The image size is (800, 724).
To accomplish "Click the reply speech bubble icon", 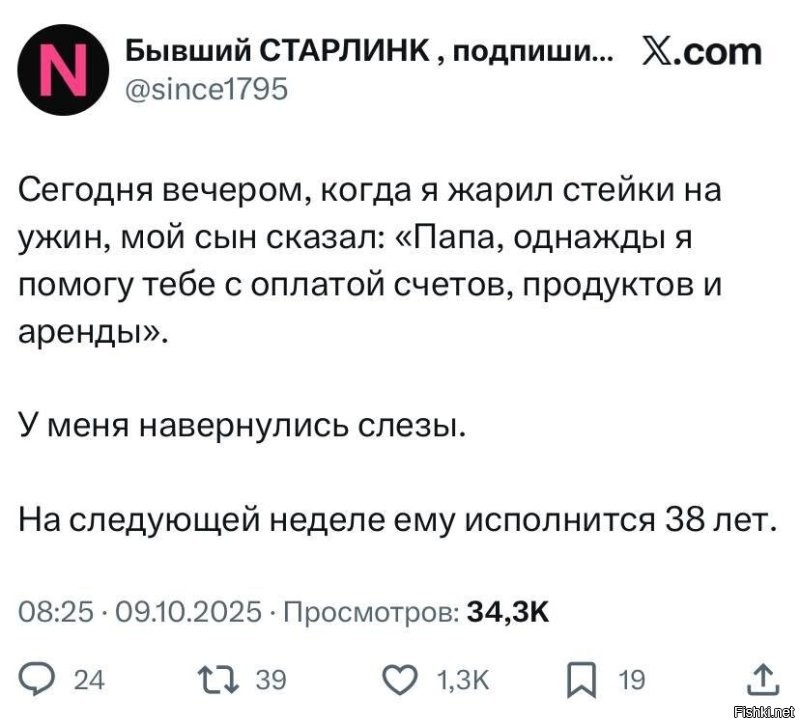I will (35, 682).
